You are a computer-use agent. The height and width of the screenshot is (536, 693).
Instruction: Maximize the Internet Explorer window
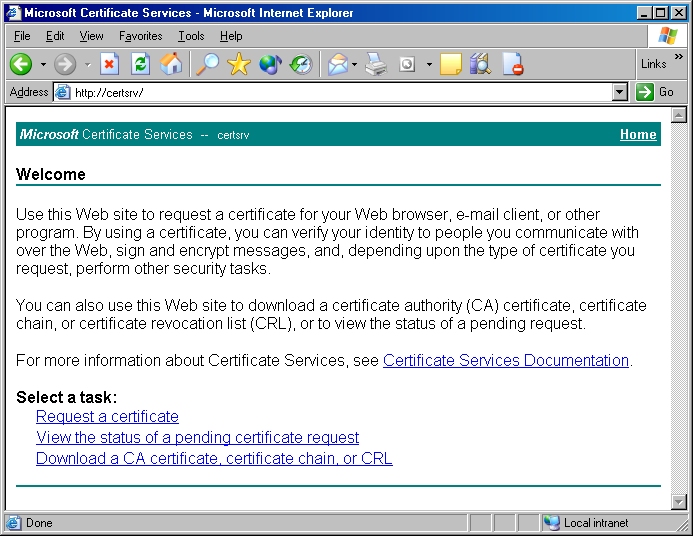coord(661,13)
